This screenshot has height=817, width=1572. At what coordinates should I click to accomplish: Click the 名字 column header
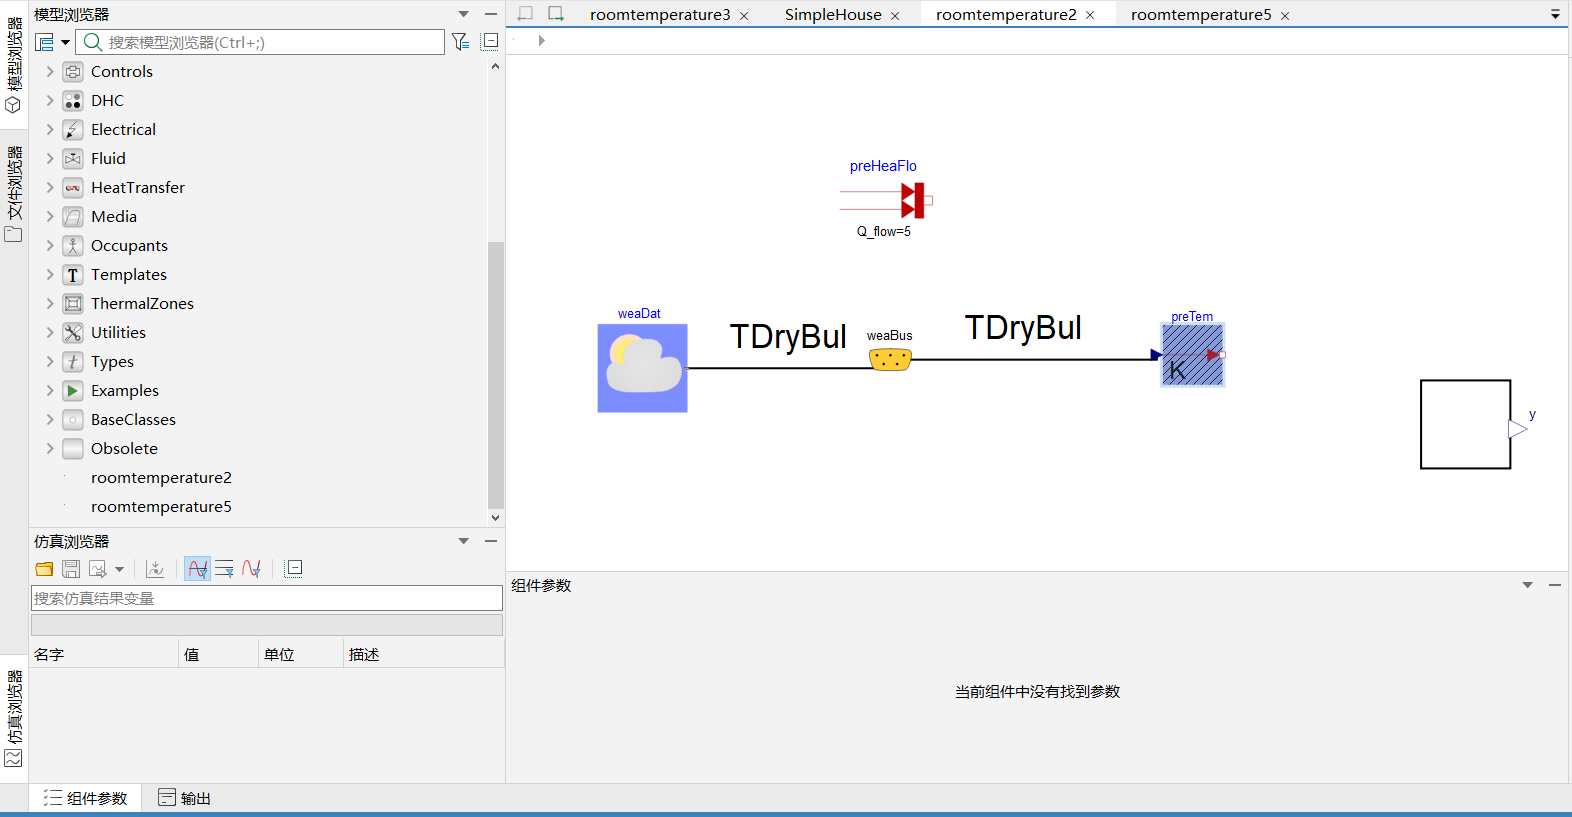104,655
